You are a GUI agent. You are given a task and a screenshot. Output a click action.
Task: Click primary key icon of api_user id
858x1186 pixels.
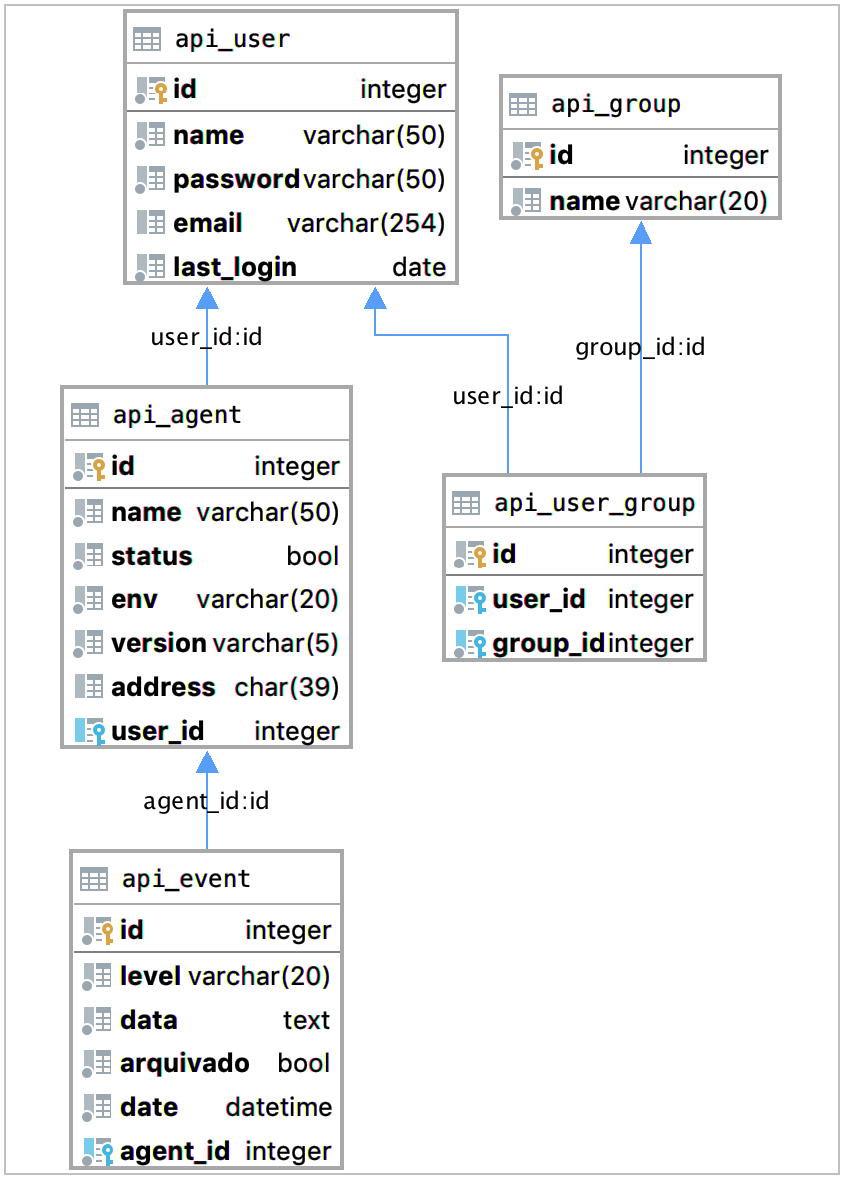pos(151,90)
